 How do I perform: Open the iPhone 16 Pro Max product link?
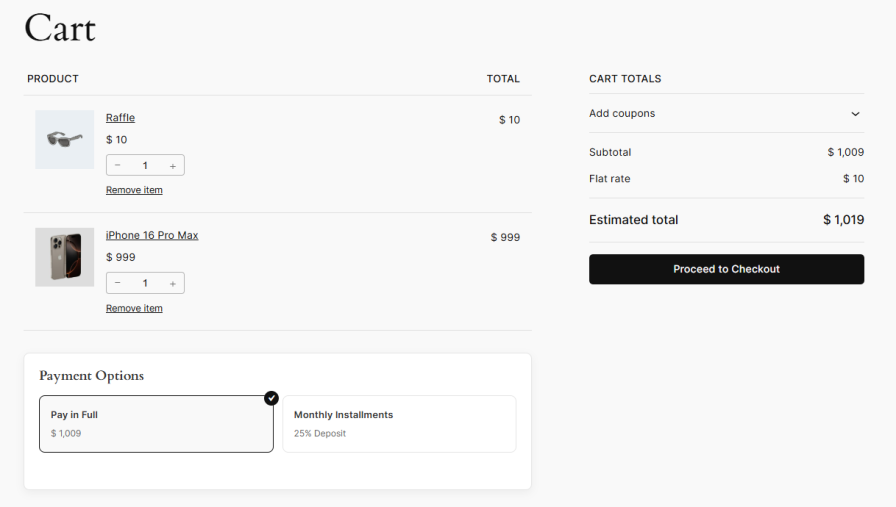tap(152, 235)
